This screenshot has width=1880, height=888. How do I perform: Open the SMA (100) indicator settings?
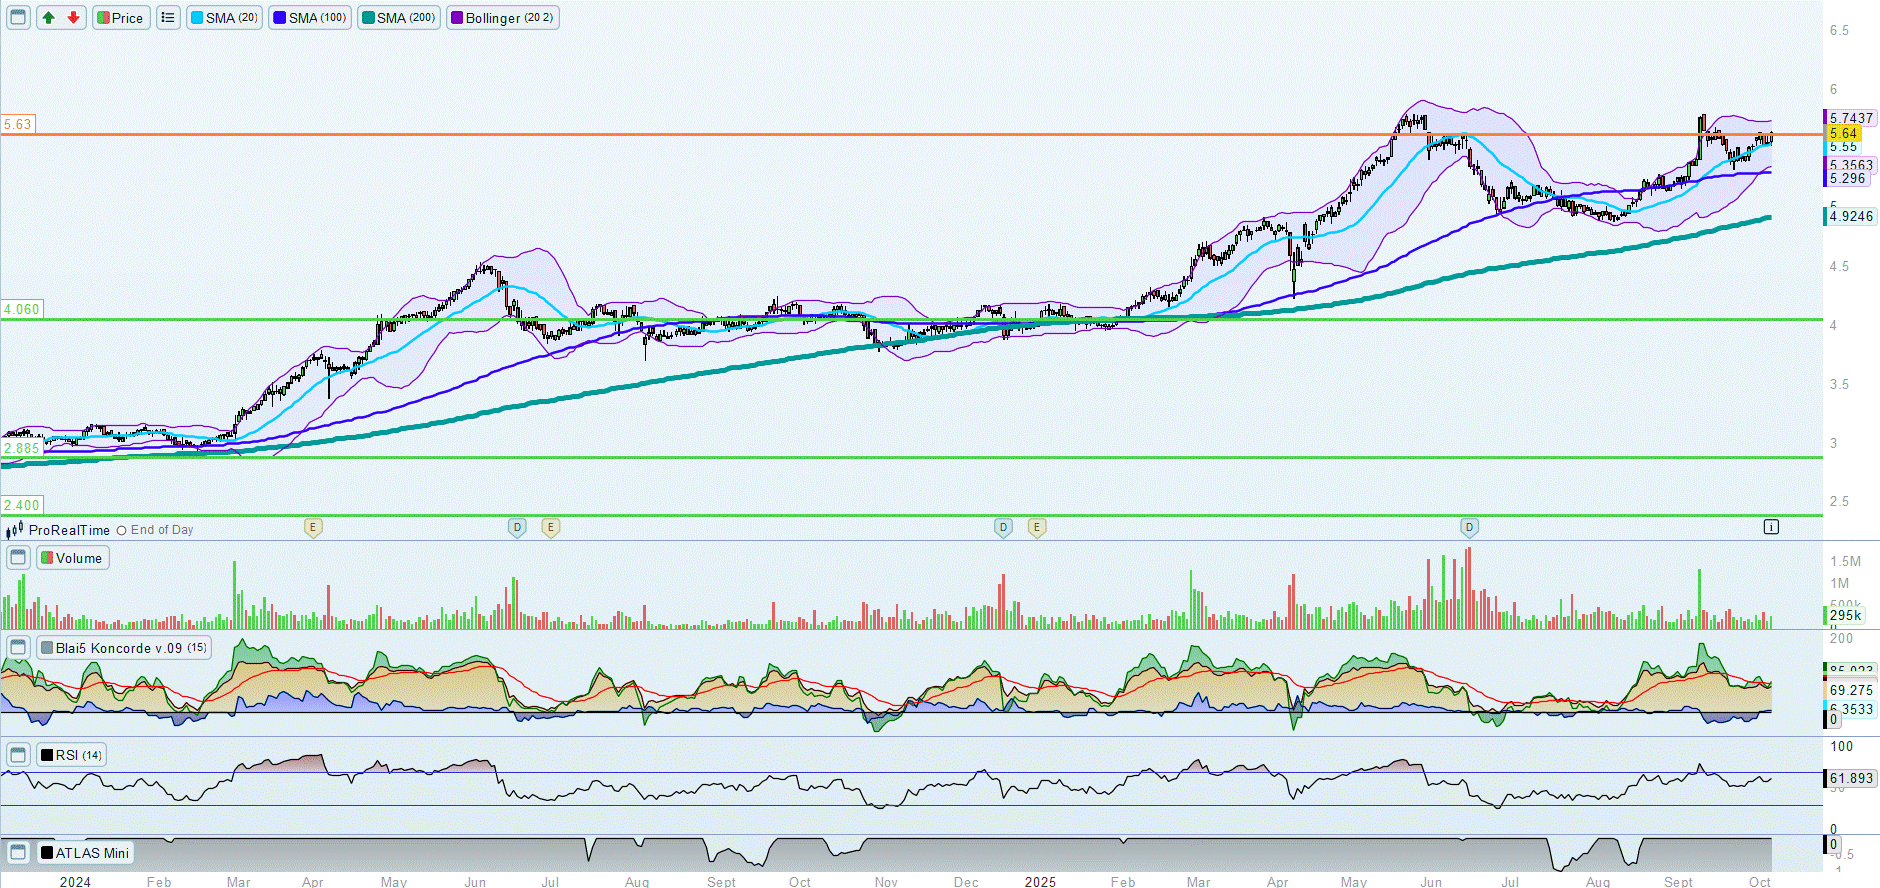coord(311,18)
